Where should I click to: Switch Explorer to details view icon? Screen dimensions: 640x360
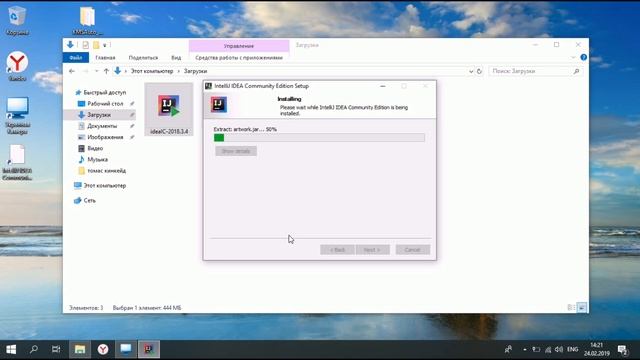click(571, 308)
